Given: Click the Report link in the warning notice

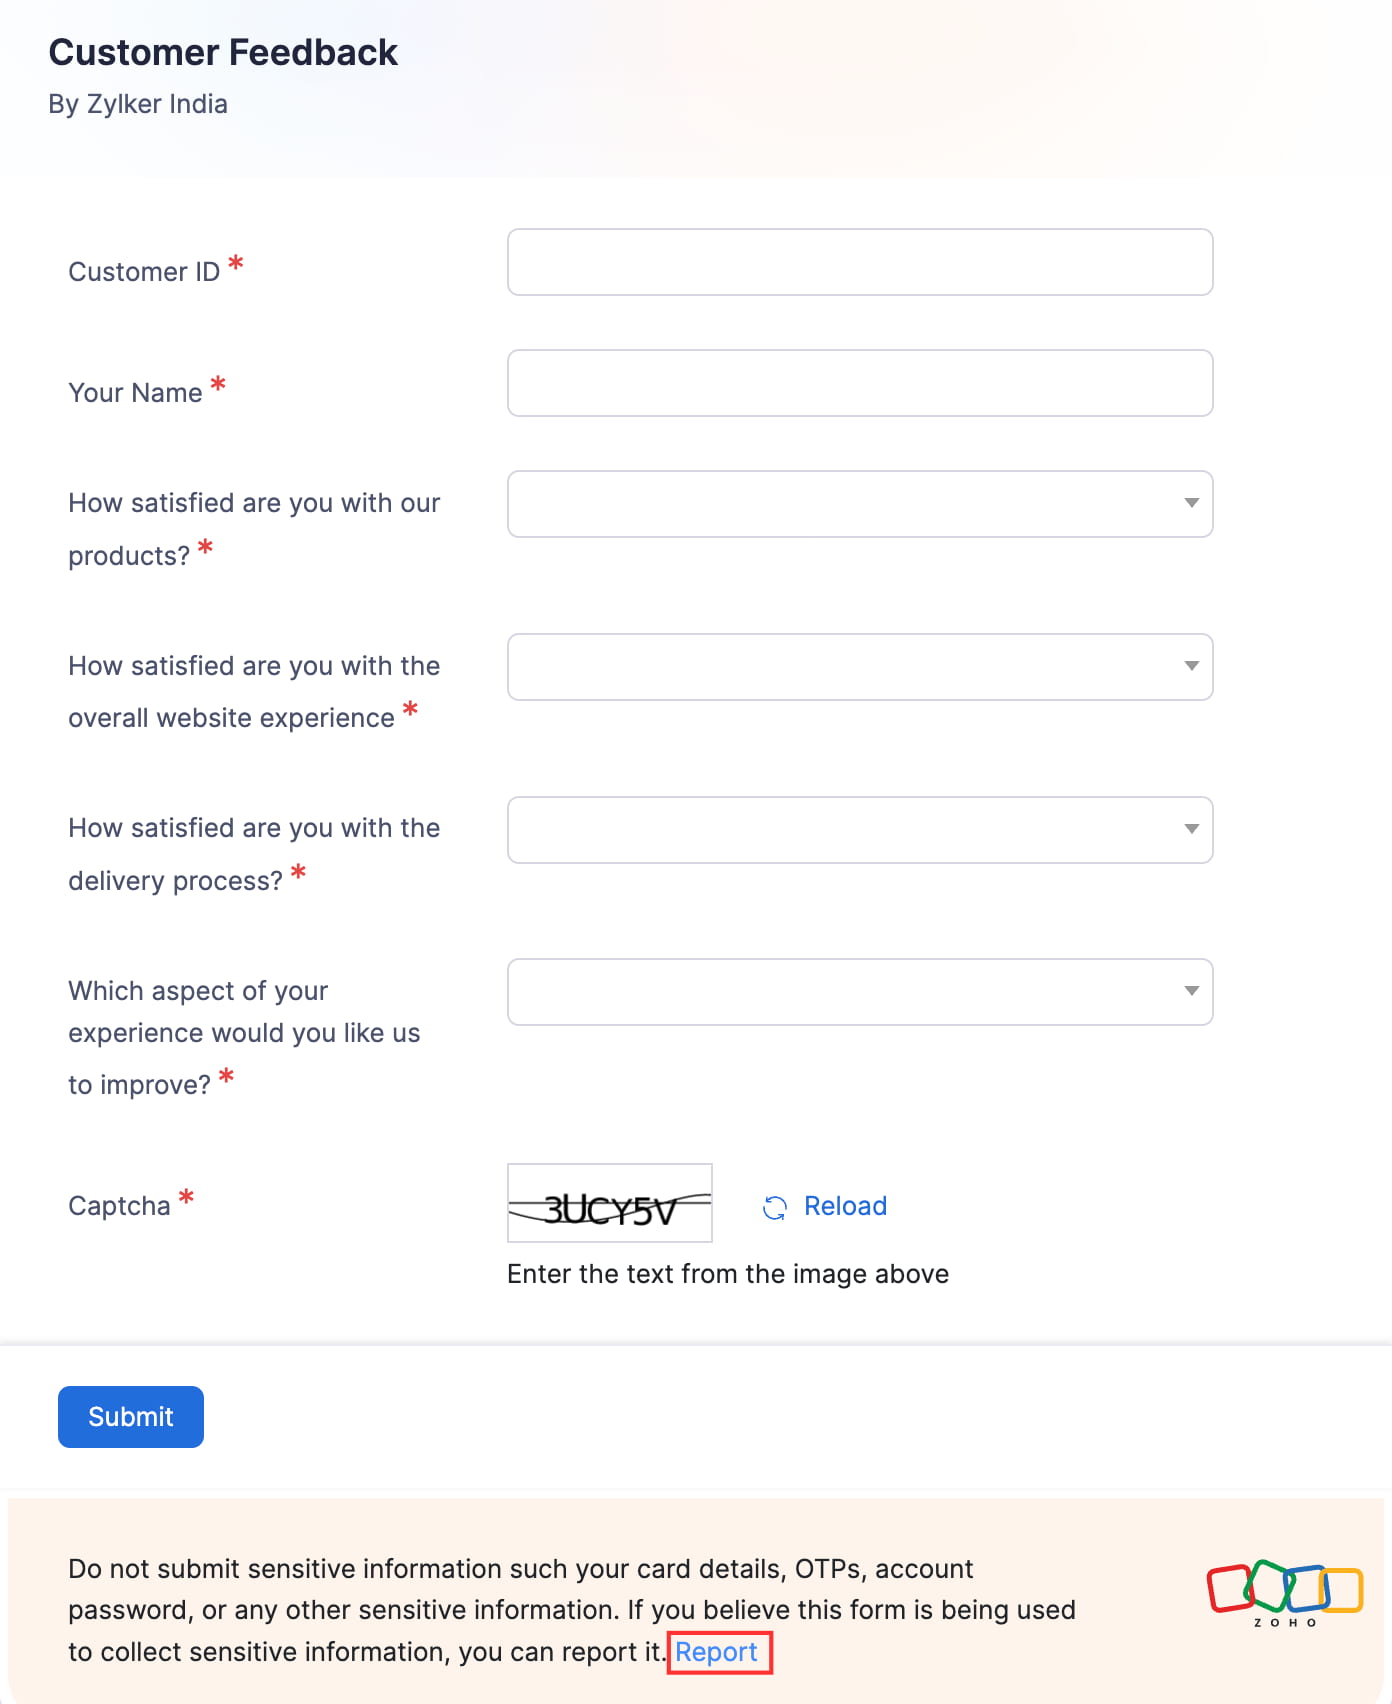Looking at the screenshot, I should point(717,1652).
